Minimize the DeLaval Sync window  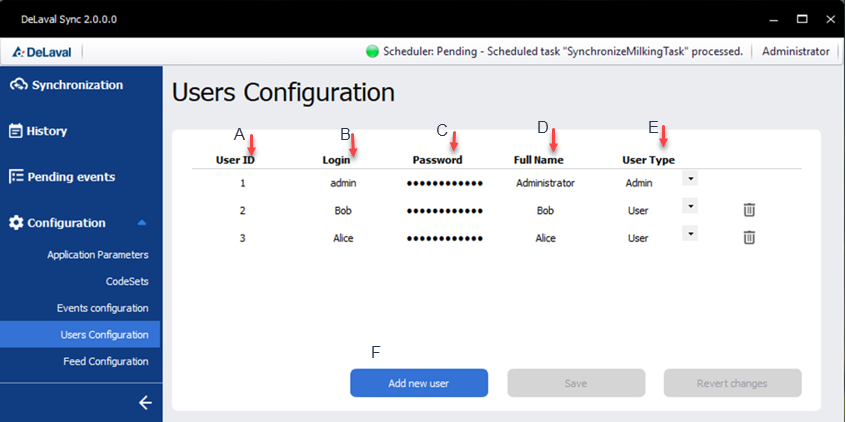(774, 20)
